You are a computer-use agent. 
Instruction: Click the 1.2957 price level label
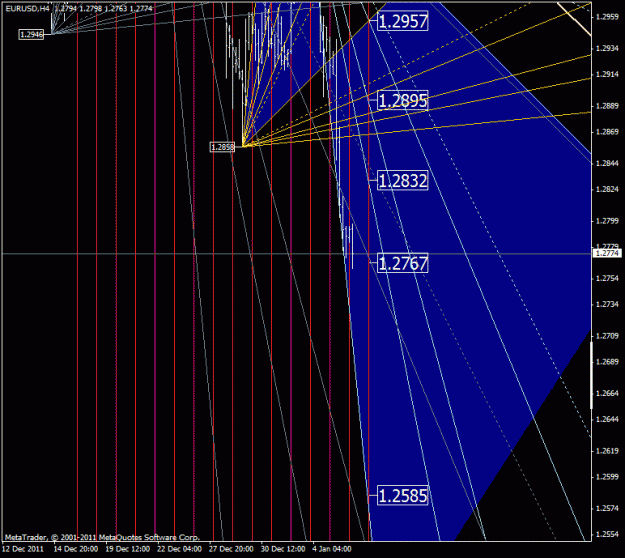point(403,21)
